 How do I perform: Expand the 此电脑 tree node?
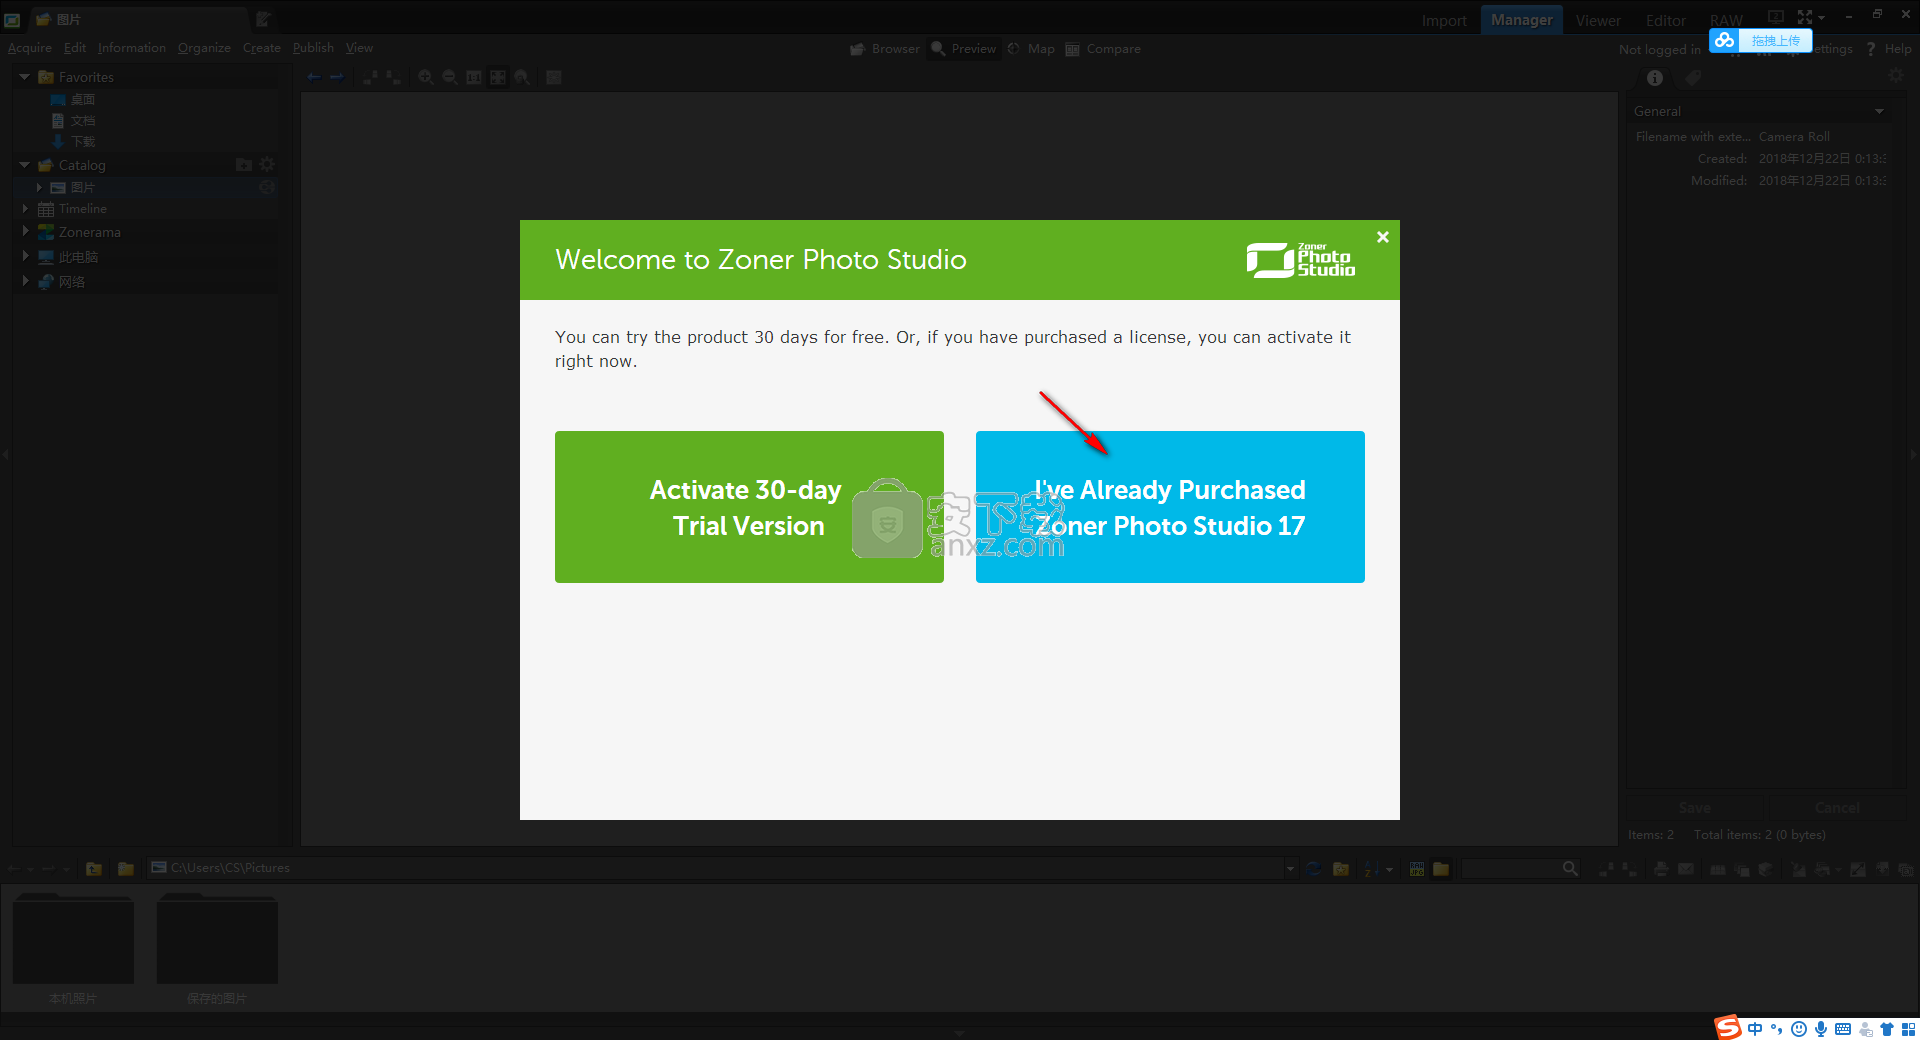pyautogui.click(x=25, y=256)
